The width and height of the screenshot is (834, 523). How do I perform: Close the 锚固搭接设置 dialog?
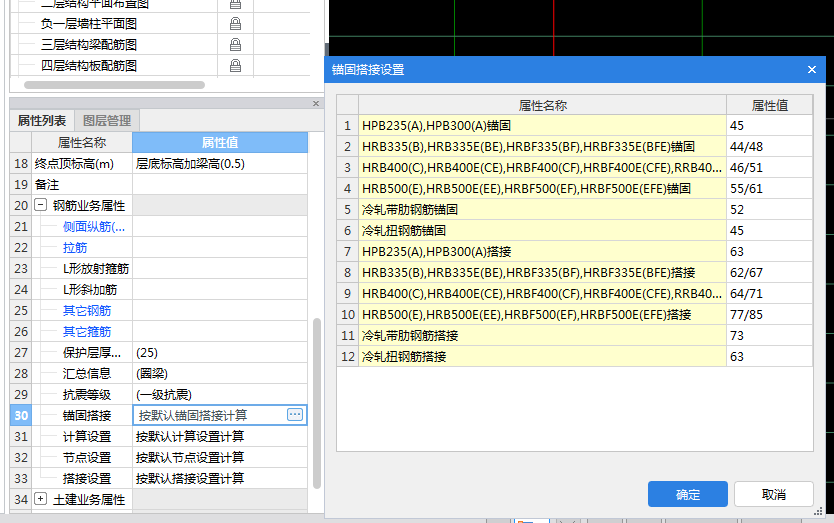[812, 70]
